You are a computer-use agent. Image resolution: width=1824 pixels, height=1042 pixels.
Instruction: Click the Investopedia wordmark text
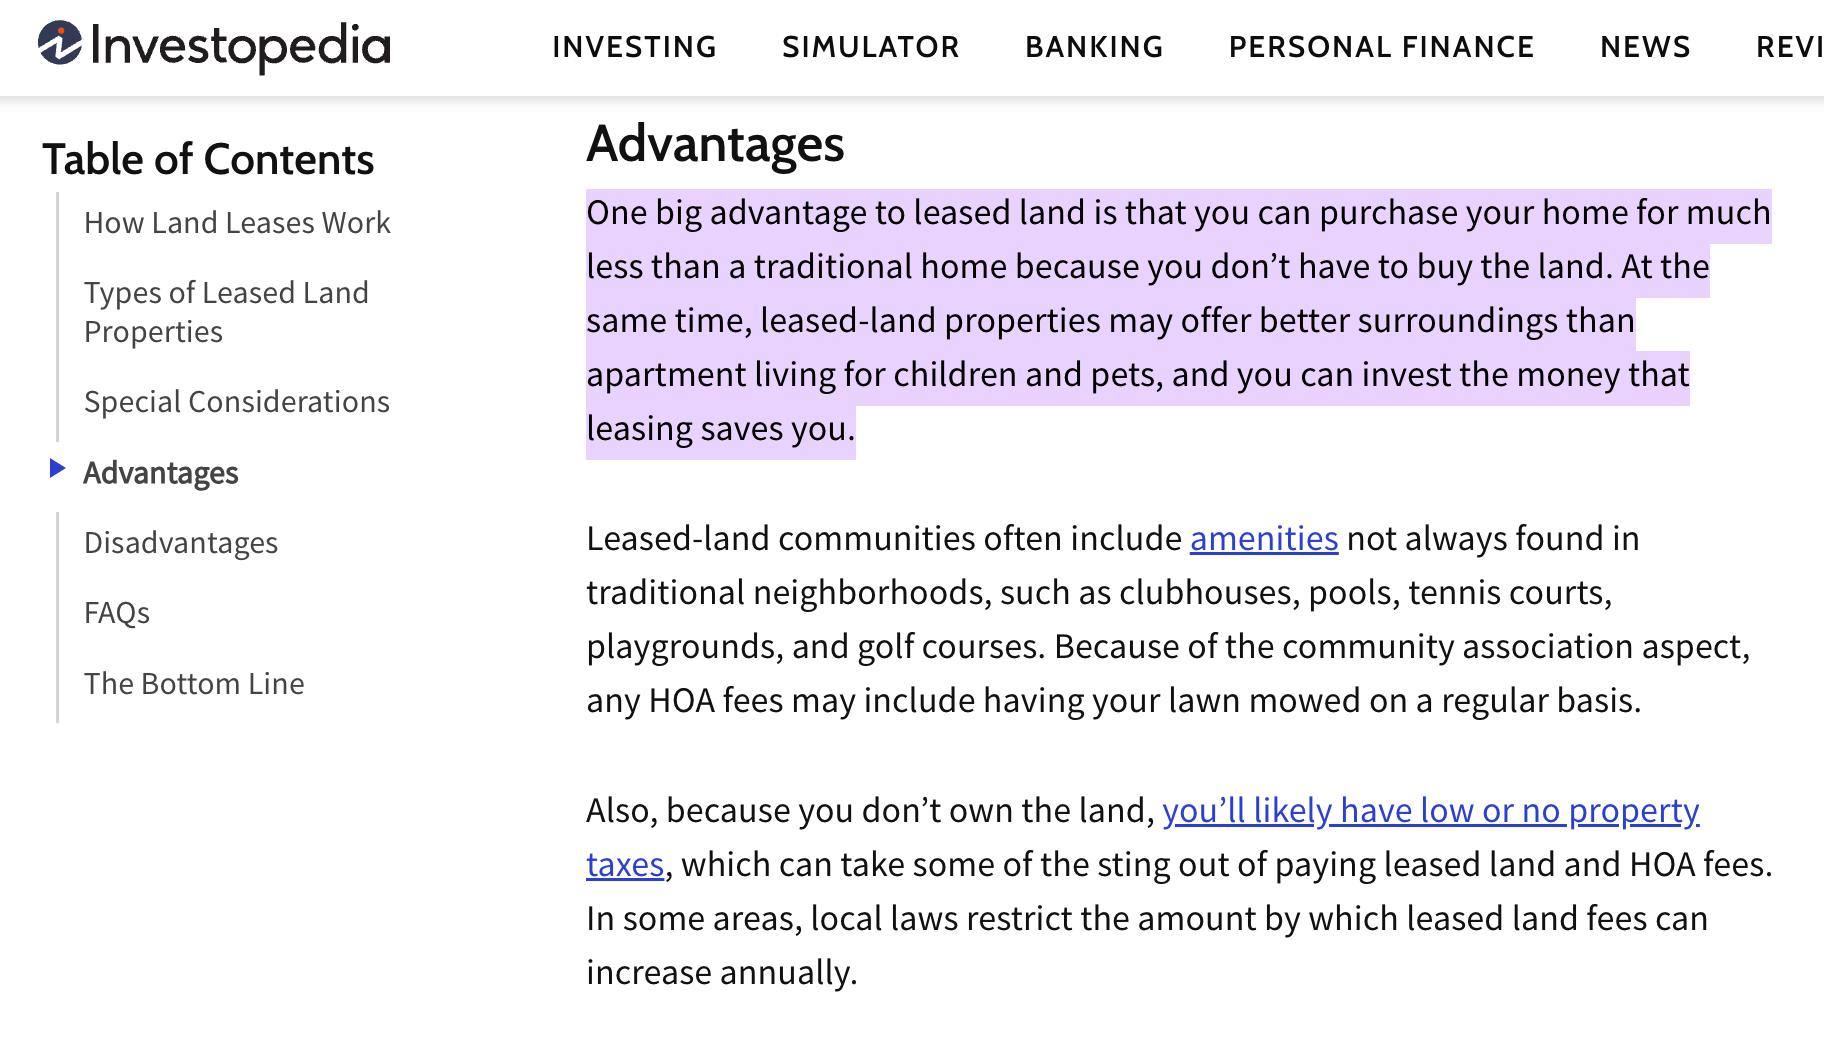(240, 46)
